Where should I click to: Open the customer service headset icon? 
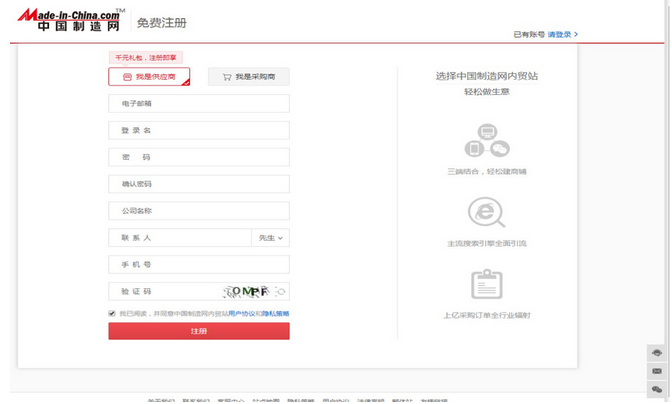pyautogui.click(x=657, y=353)
